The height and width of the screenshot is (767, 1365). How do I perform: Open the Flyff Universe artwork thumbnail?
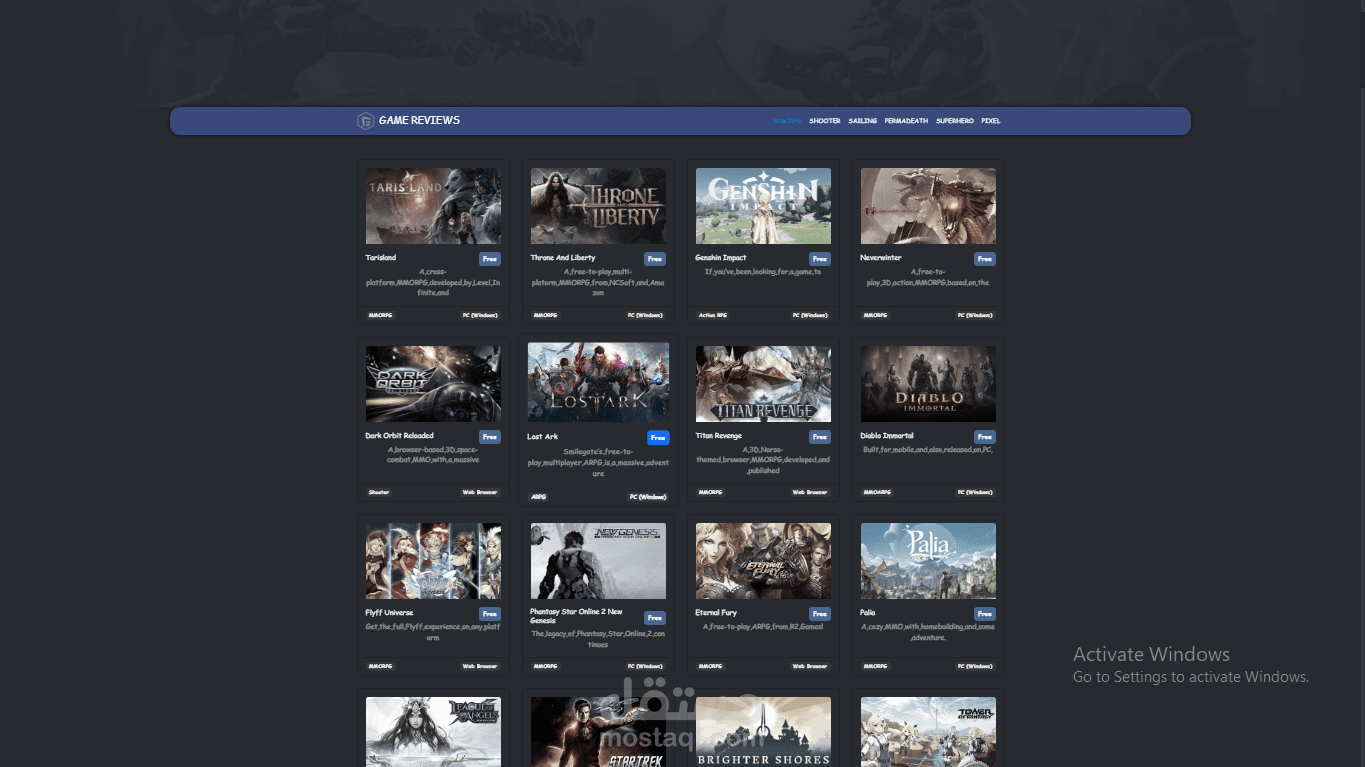(x=432, y=561)
